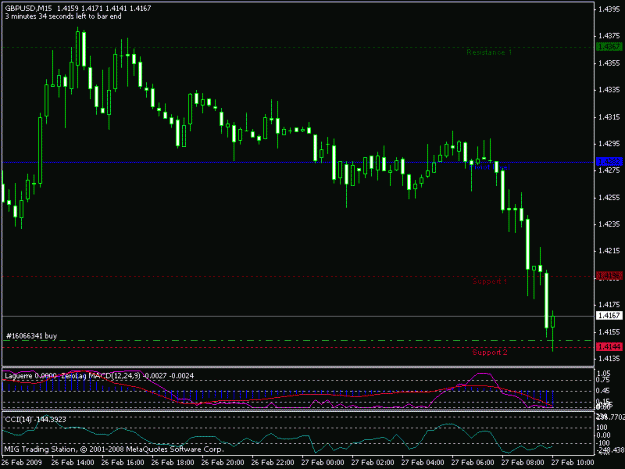Click the 1.4335 price axis value
Image resolution: width=625 pixels, height=469 pixels.
609,90
